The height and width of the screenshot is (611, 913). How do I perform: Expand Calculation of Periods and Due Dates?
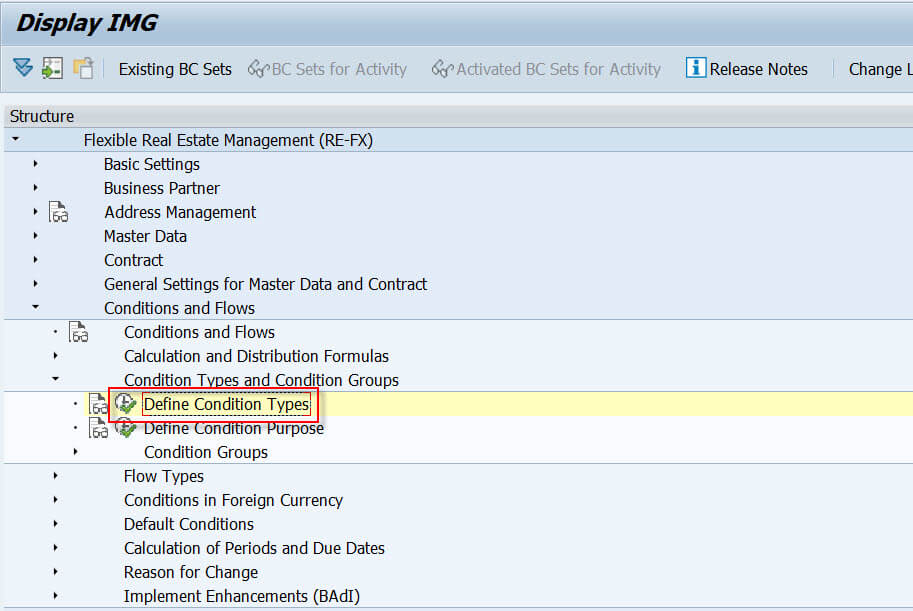(x=55, y=548)
